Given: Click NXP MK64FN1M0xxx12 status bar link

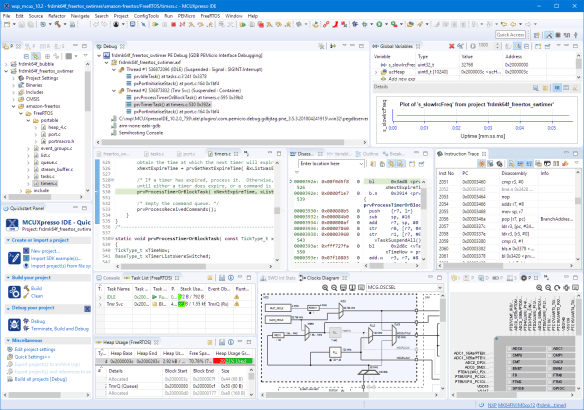Looking at the screenshot, I should (x=527, y=405).
